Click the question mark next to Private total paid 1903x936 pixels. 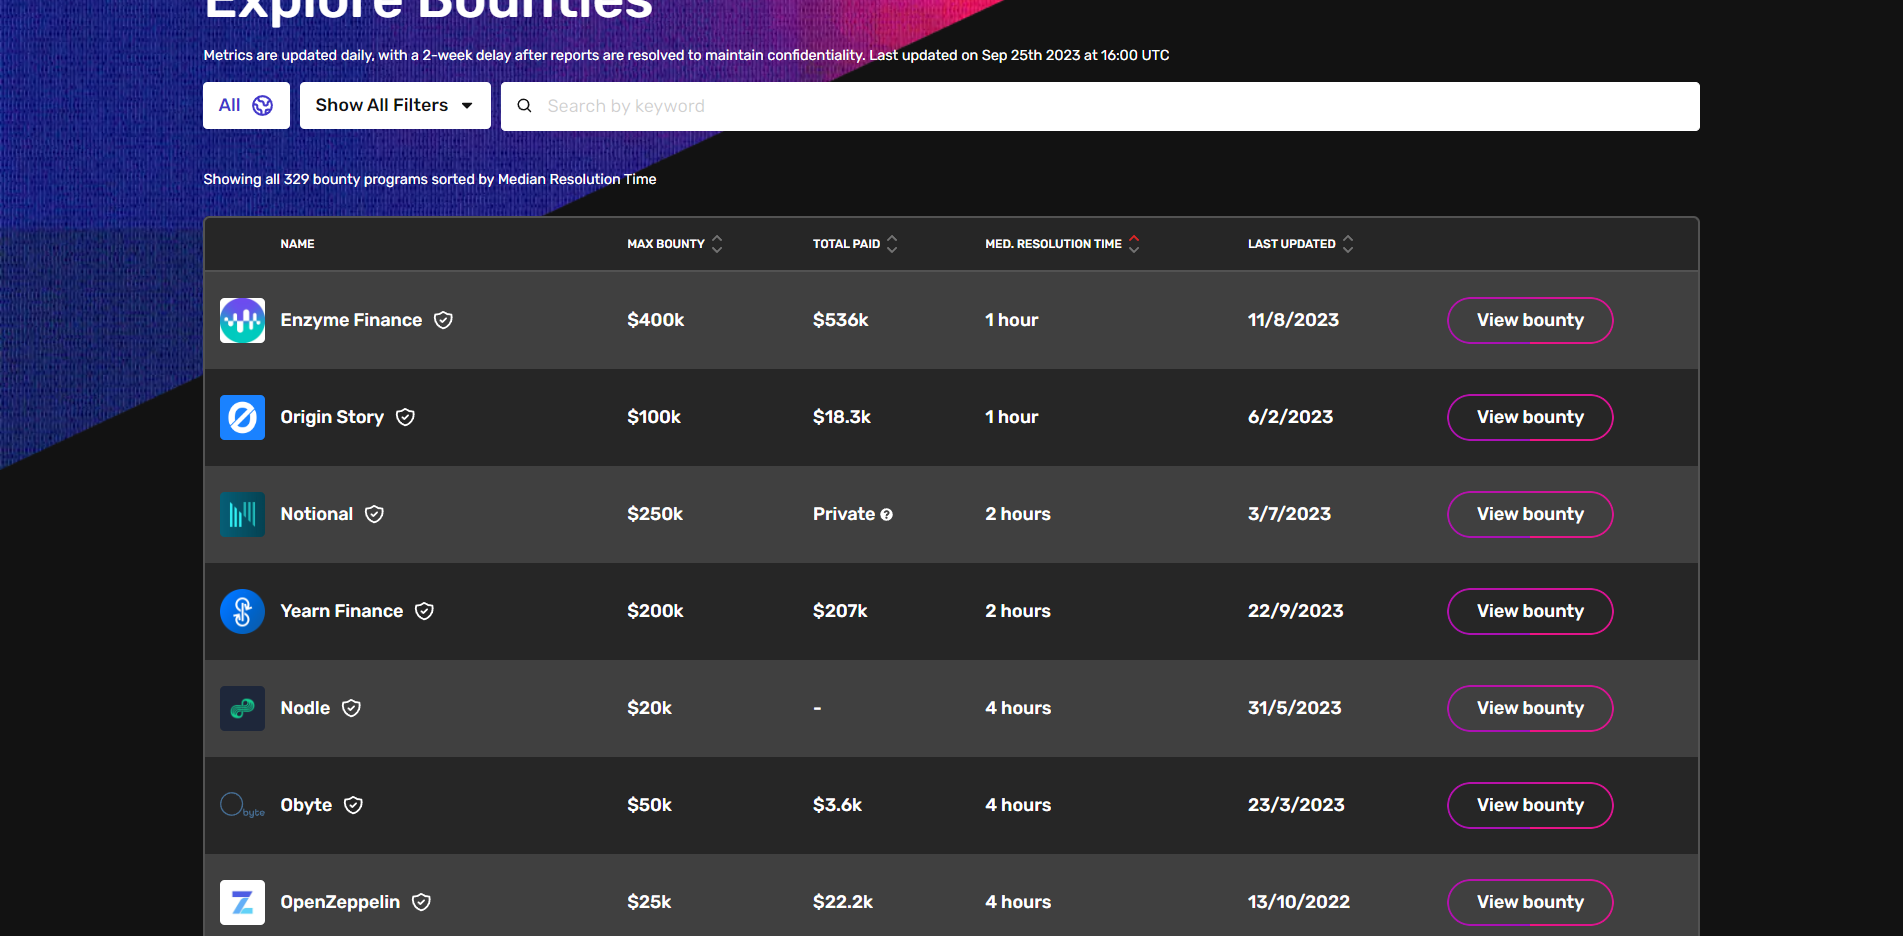coord(888,514)
